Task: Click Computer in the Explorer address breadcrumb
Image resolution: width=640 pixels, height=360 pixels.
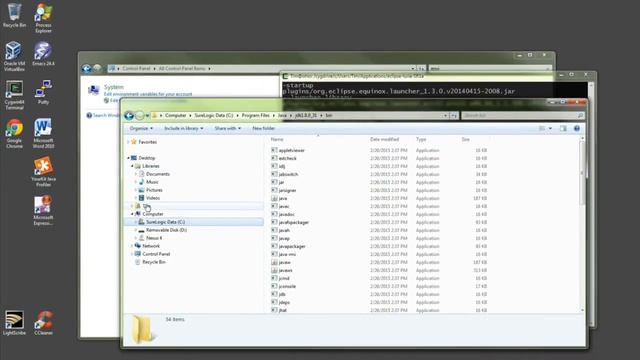Action: pos(176,116)
